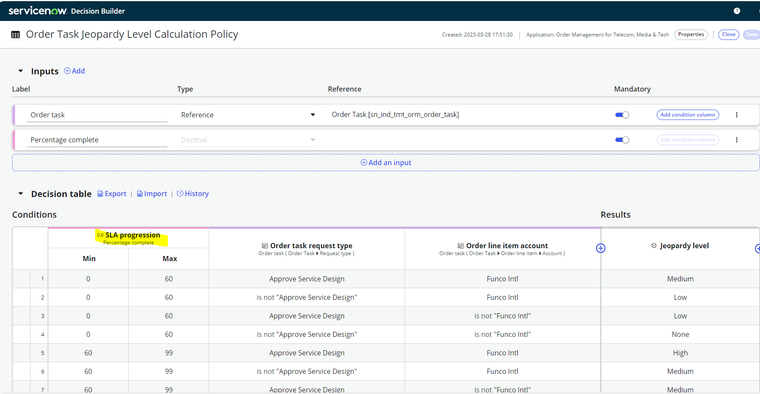Screen dimensions: 760x394
Task: Click the help question mark icon
Action: pos(737,11)
